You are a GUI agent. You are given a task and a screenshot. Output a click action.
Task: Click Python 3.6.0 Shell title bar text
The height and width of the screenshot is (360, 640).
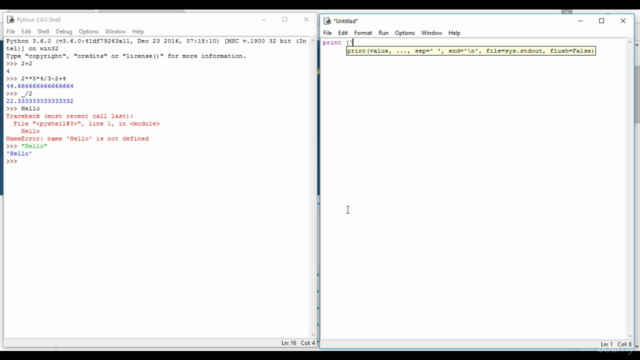tap(39, 20)
